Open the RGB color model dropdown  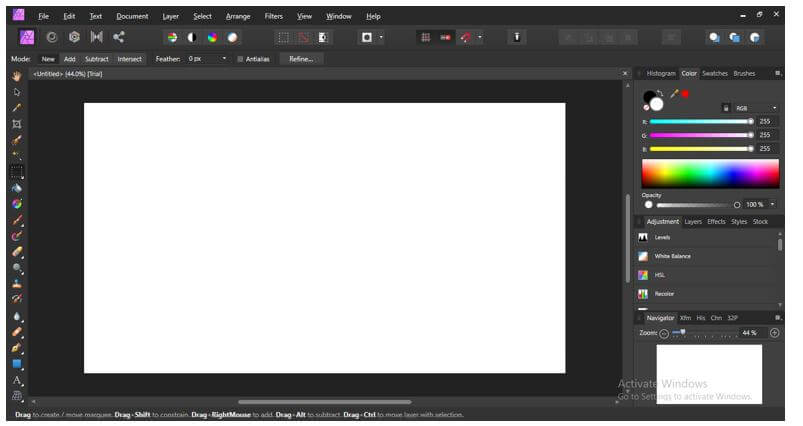coord(757,108)
